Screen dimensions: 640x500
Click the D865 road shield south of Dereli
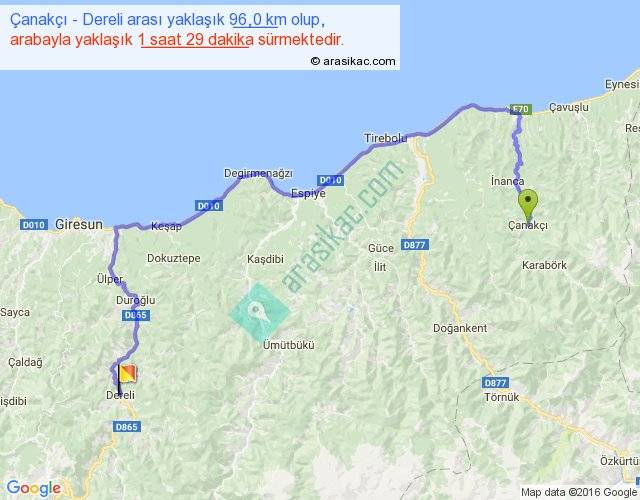pyautogui.click(x=127, y=427)
